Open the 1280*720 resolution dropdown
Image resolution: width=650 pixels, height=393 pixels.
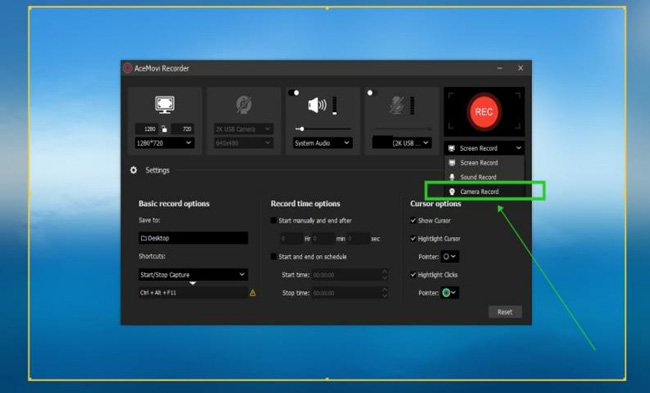165,143
